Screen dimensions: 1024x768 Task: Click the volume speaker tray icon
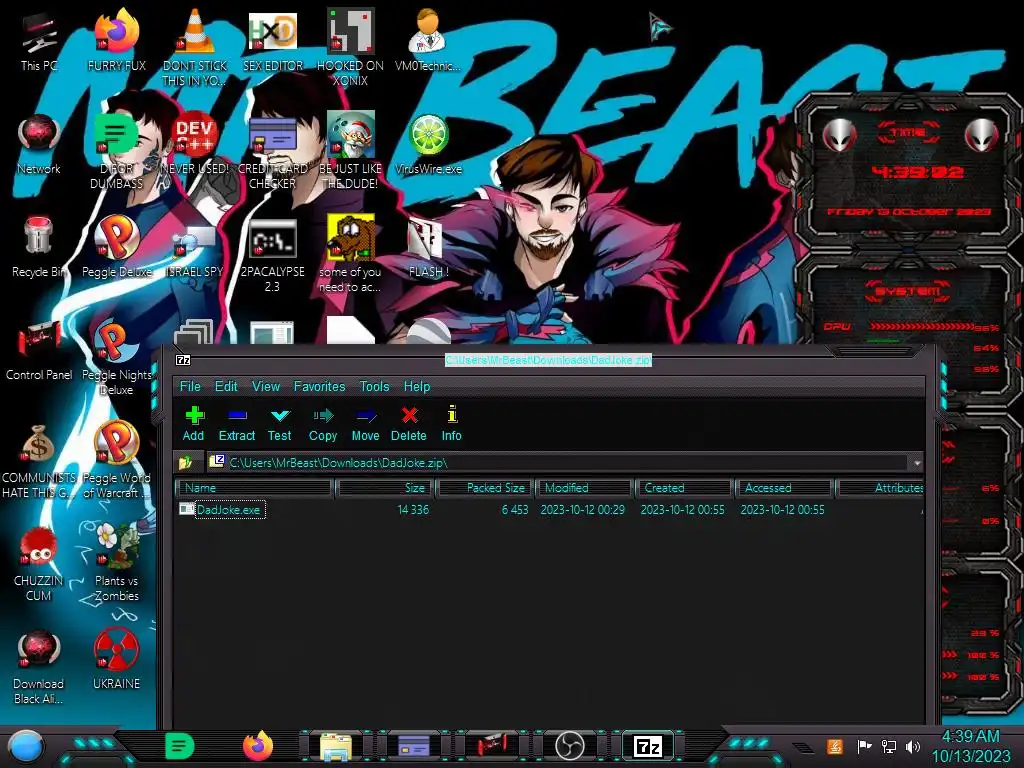pos(912,746)
